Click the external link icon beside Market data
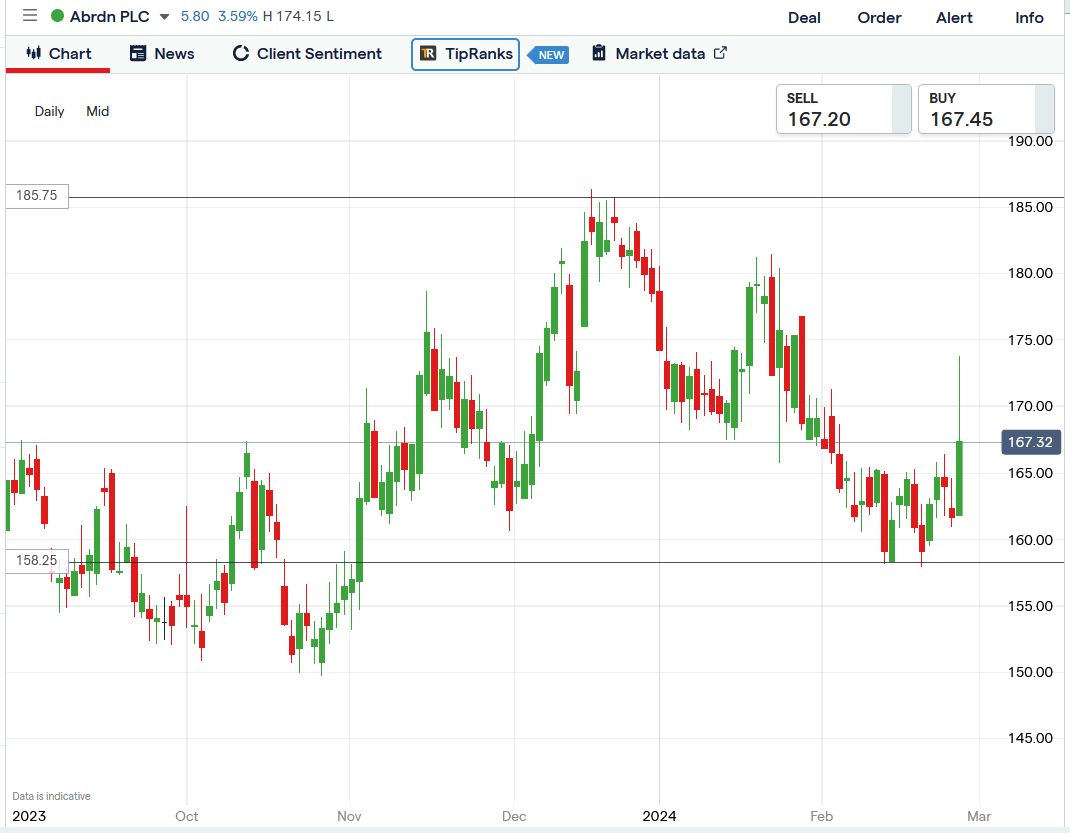Image resolution: width=1070 pixels, height=833 pixels. pos(721,53)
